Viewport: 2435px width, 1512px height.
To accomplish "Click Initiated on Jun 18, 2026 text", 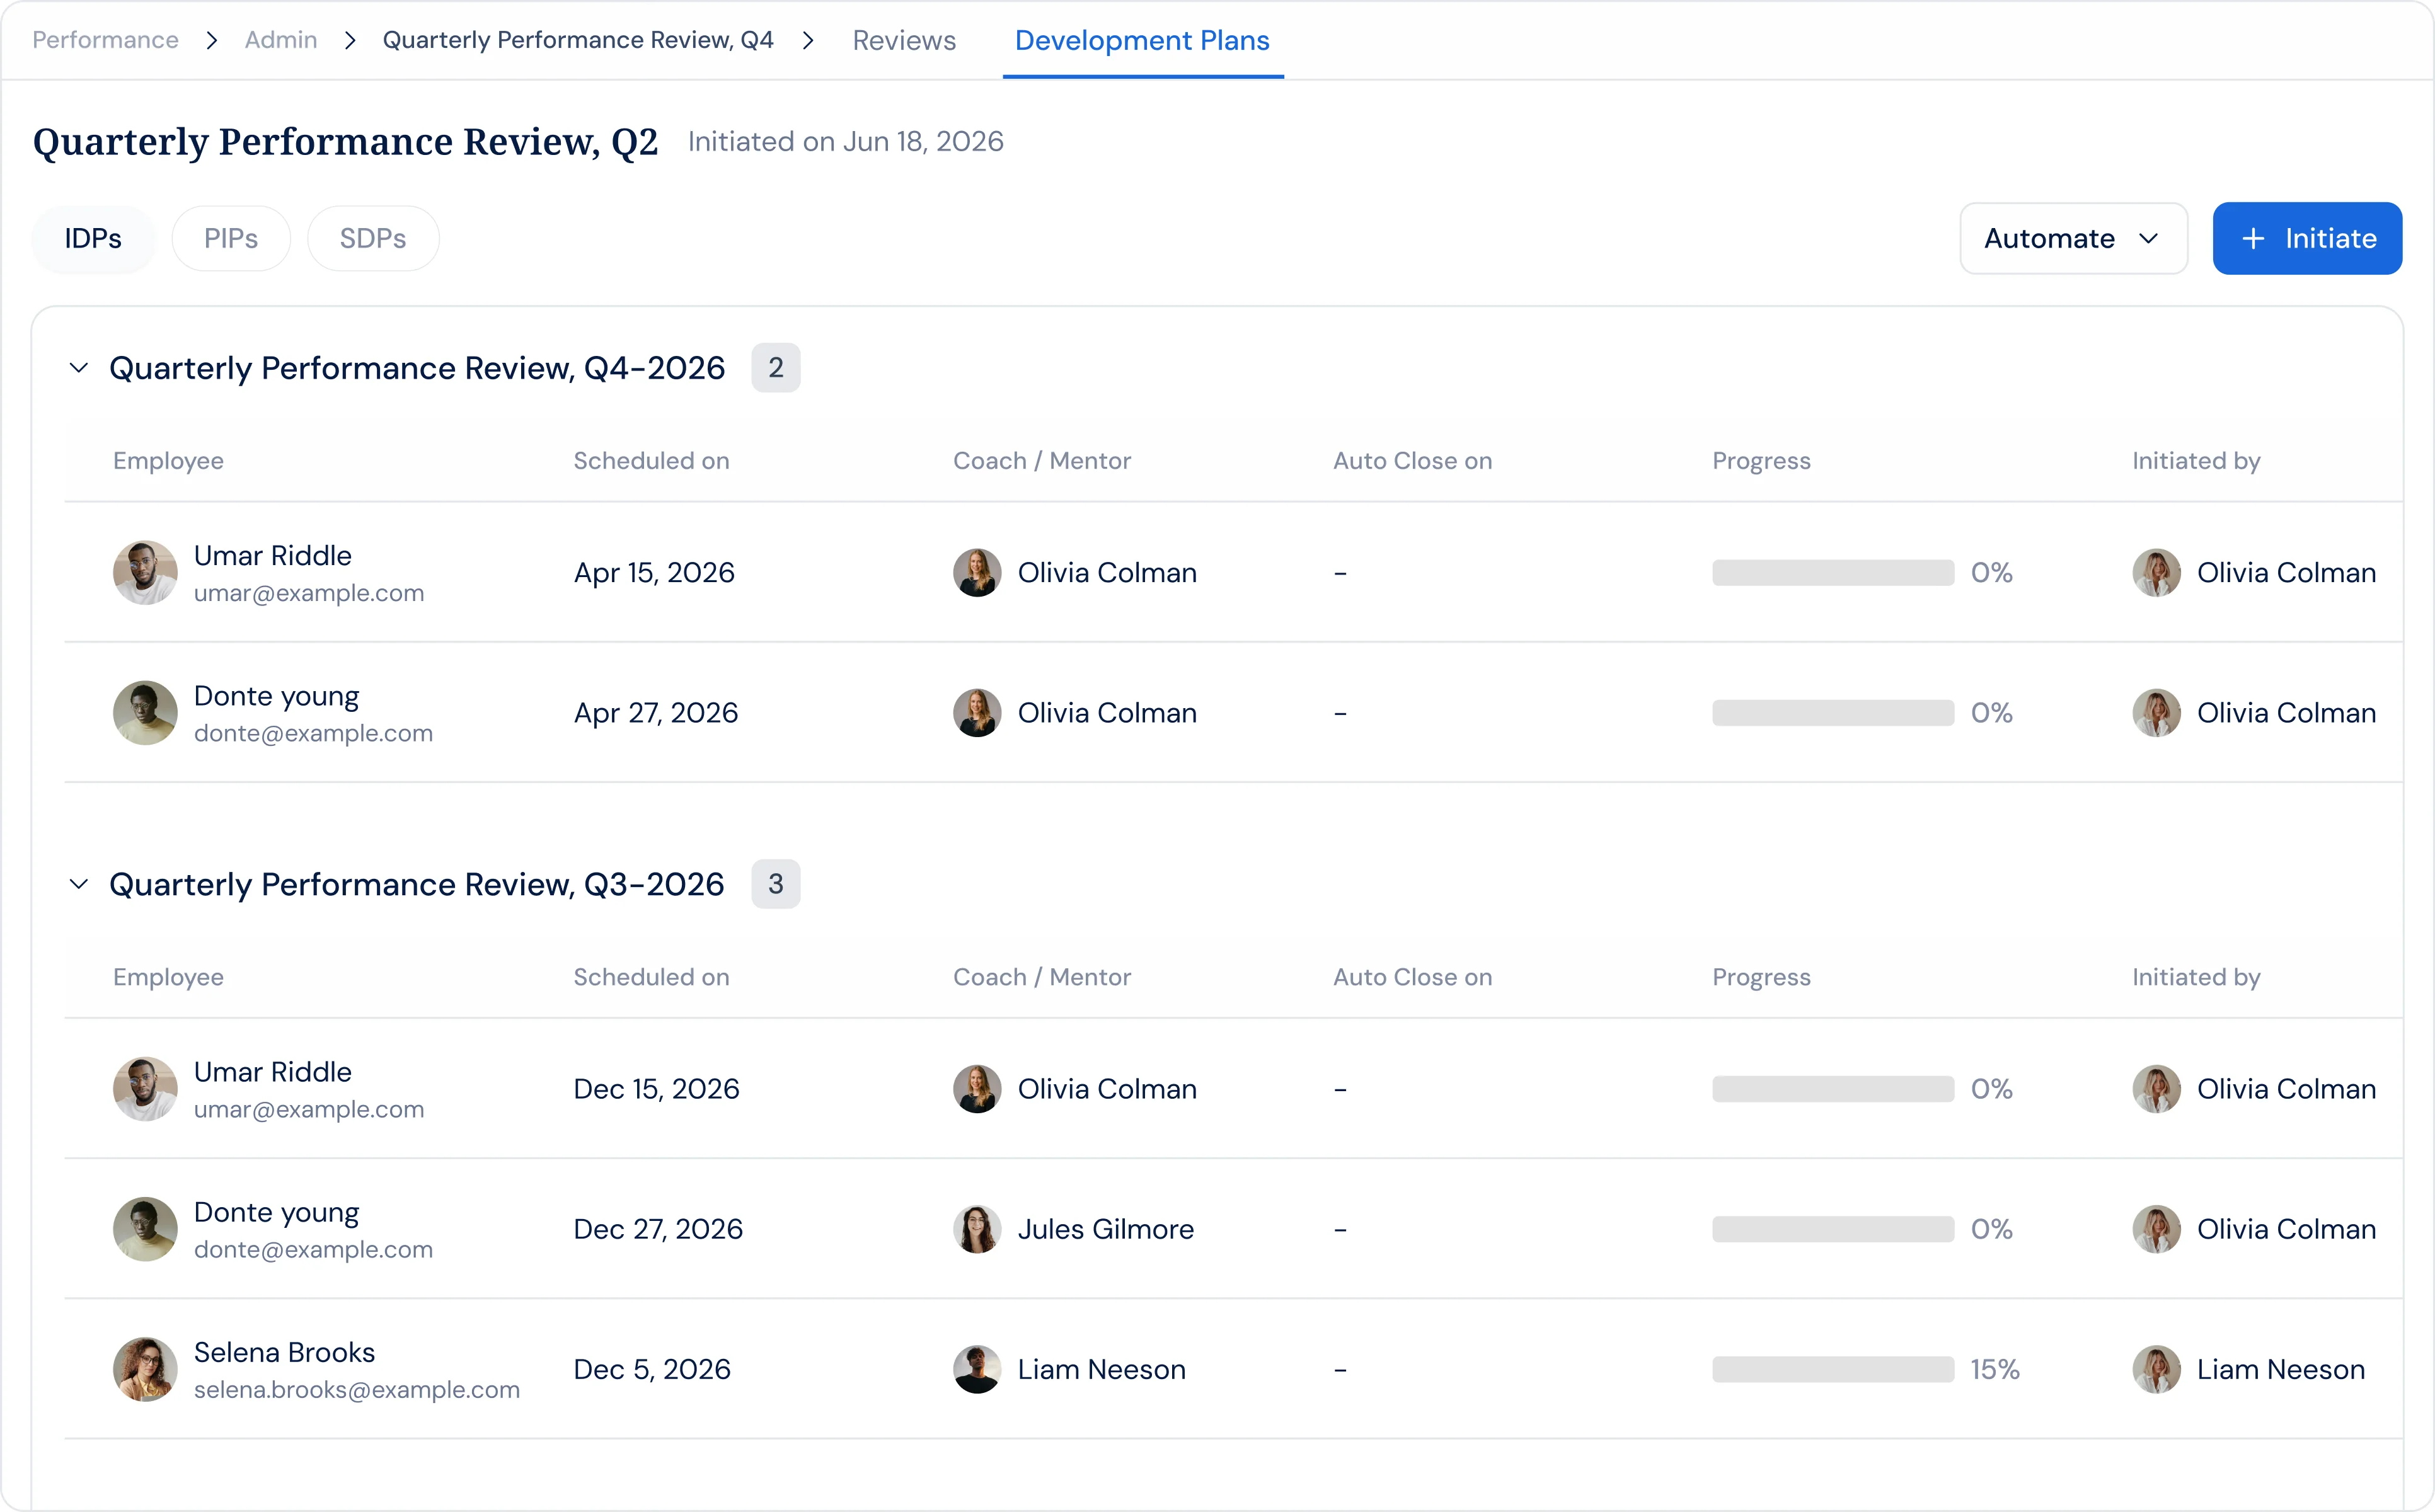I will (x=846, y=142).
